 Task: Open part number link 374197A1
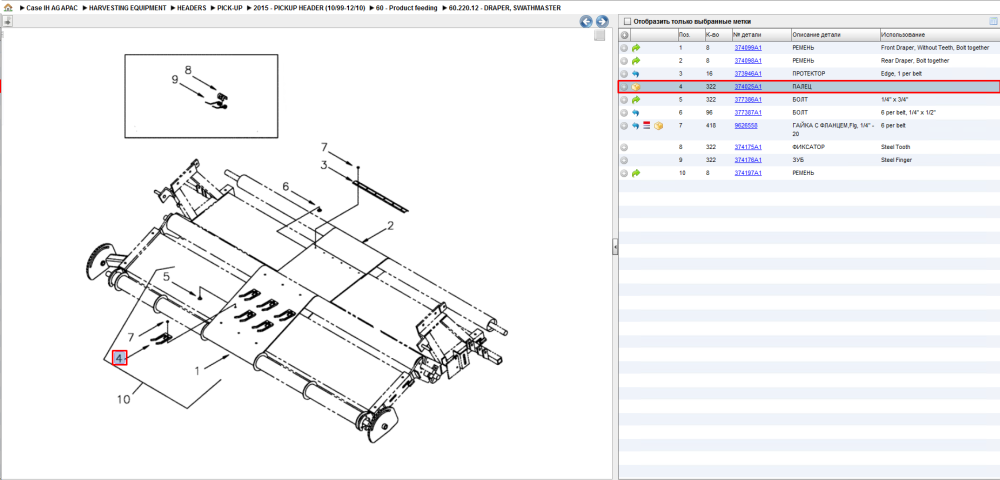pos(748,173)
